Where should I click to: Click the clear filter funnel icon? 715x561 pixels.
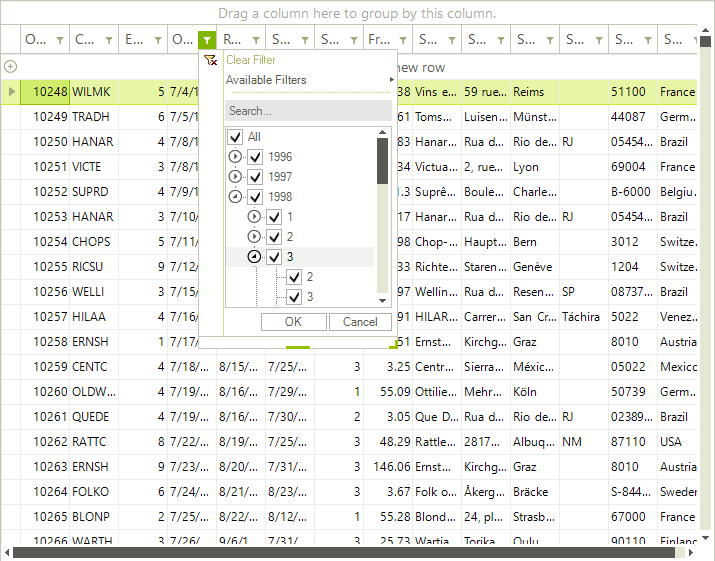click(x=210, y=60)
